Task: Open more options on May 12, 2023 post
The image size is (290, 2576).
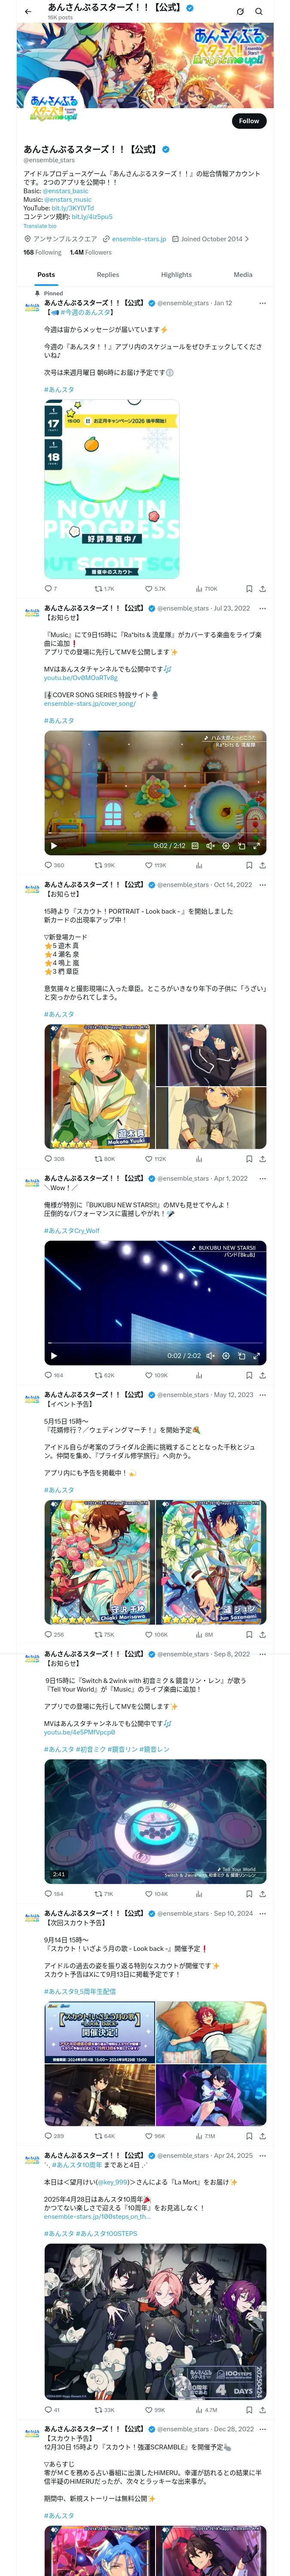Action: click(263, 1394)
